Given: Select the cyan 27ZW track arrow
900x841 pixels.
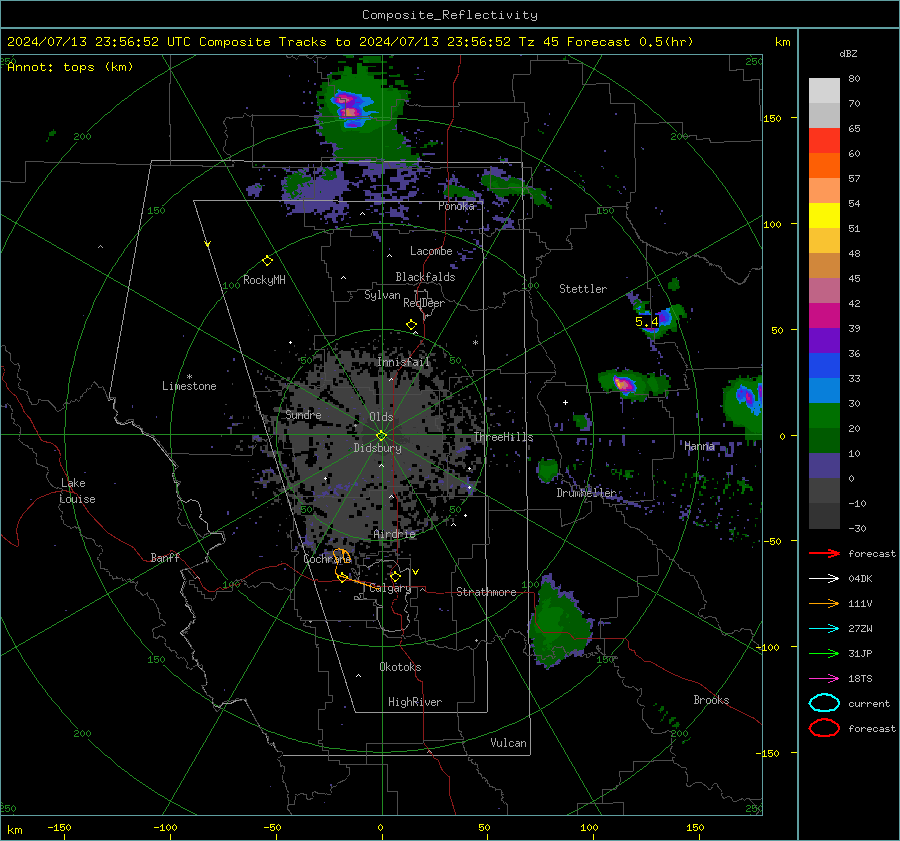Looking at the screenshot, I should [824, 629].
